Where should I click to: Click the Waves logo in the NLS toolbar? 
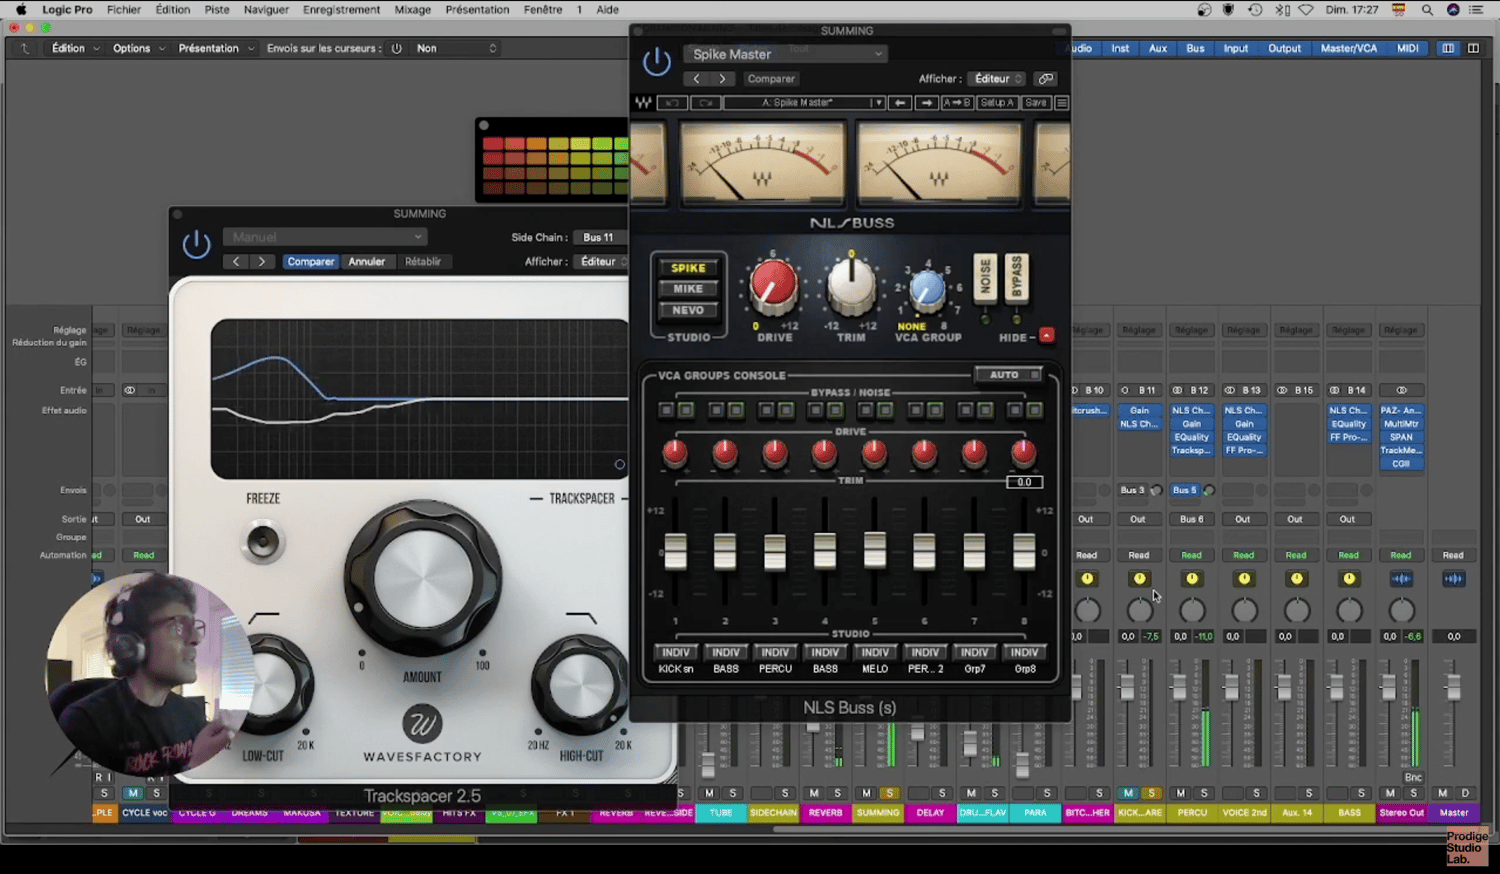pos(643,102)
